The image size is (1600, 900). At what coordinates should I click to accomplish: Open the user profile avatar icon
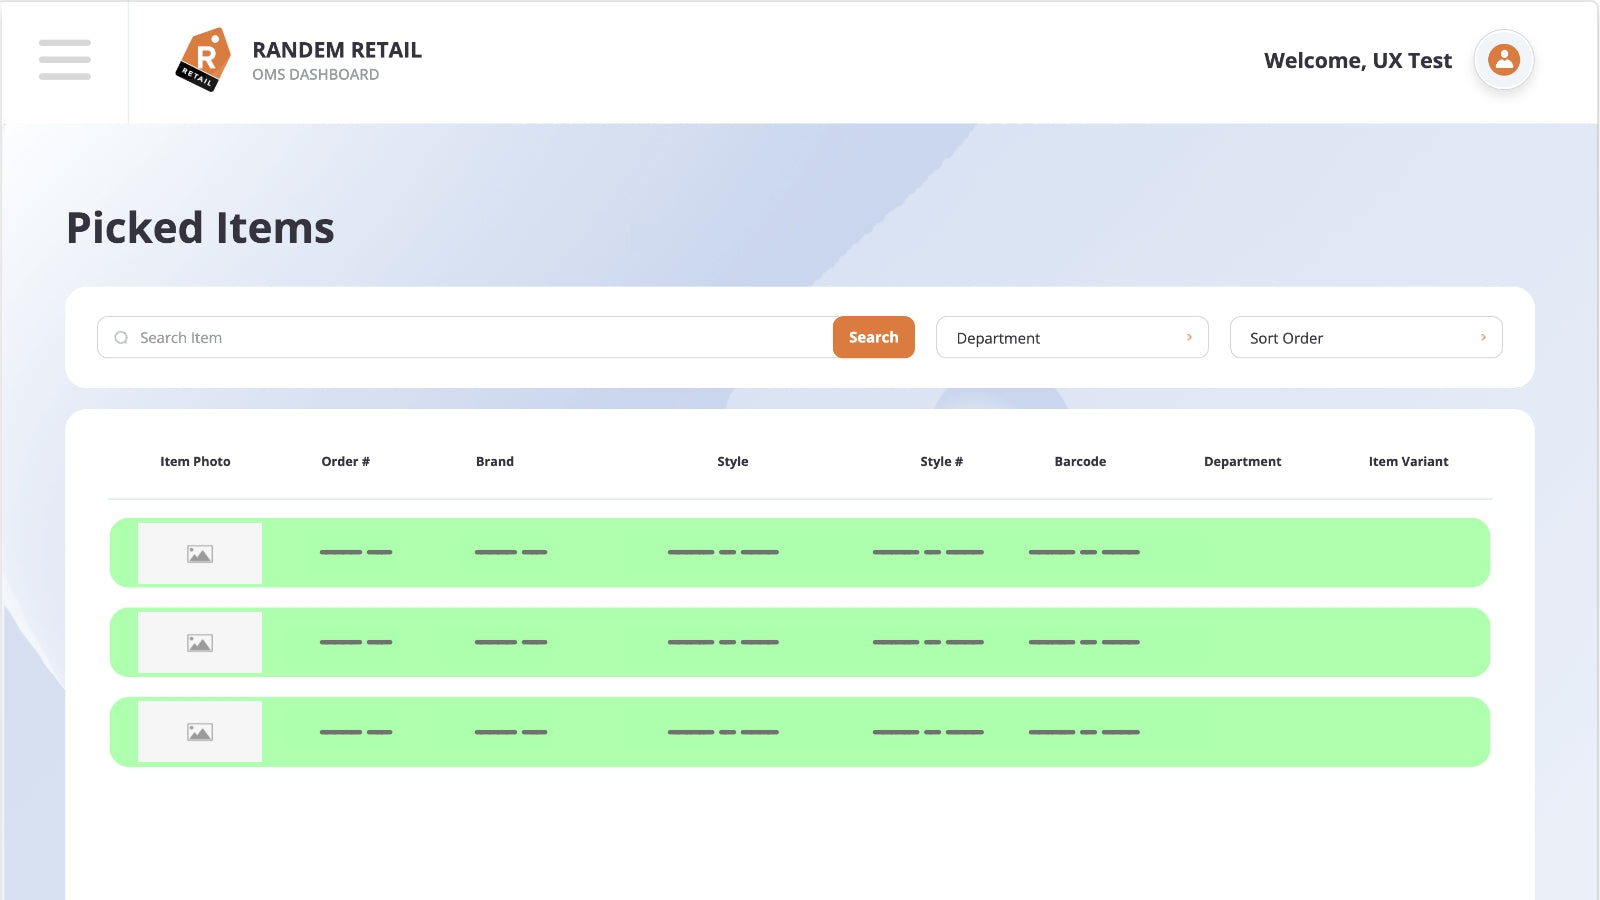(1503, 60)
